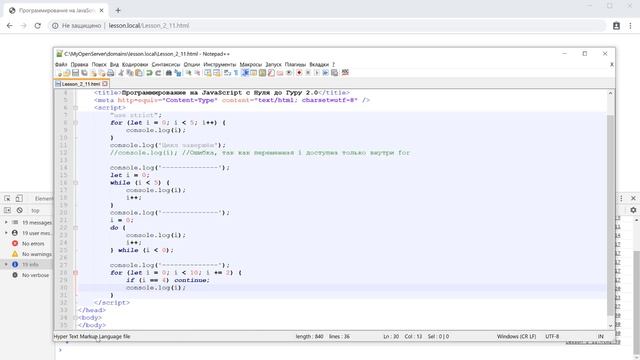Click the editor scrollbar down arrow
The height and width of the screenshot is (360, 640).
point(611,326)
